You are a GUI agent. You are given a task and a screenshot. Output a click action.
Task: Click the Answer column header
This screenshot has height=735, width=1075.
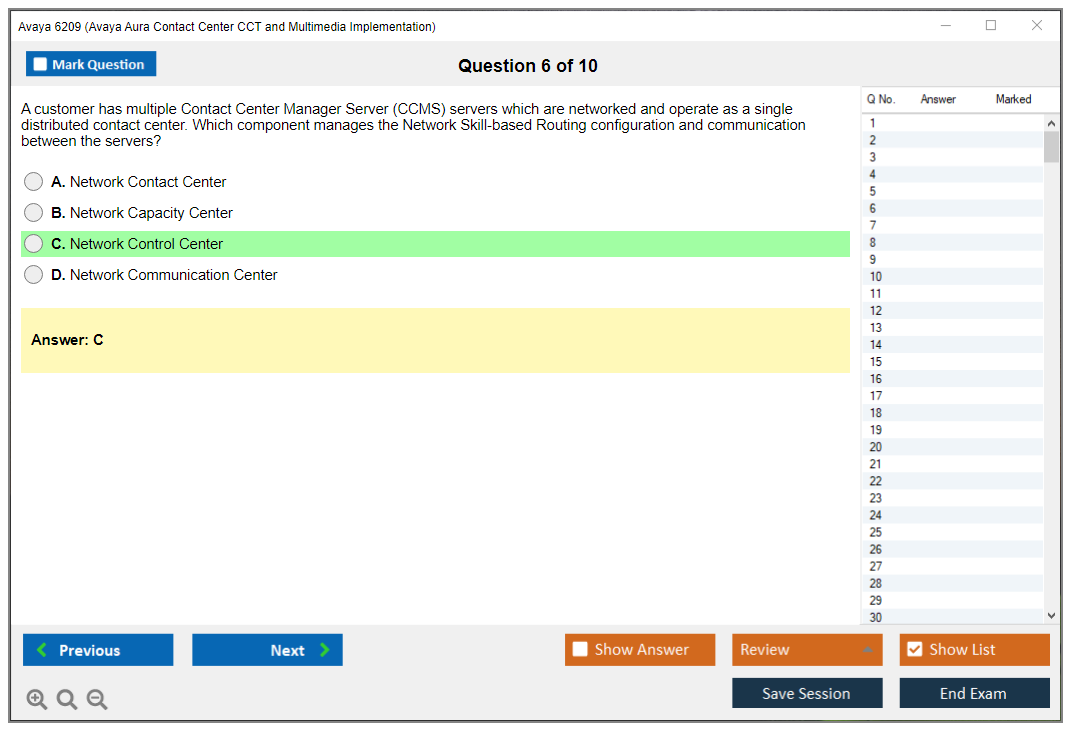coord(938,99)
